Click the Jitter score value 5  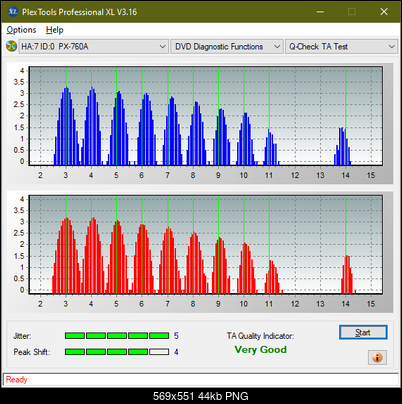point(176,336)
